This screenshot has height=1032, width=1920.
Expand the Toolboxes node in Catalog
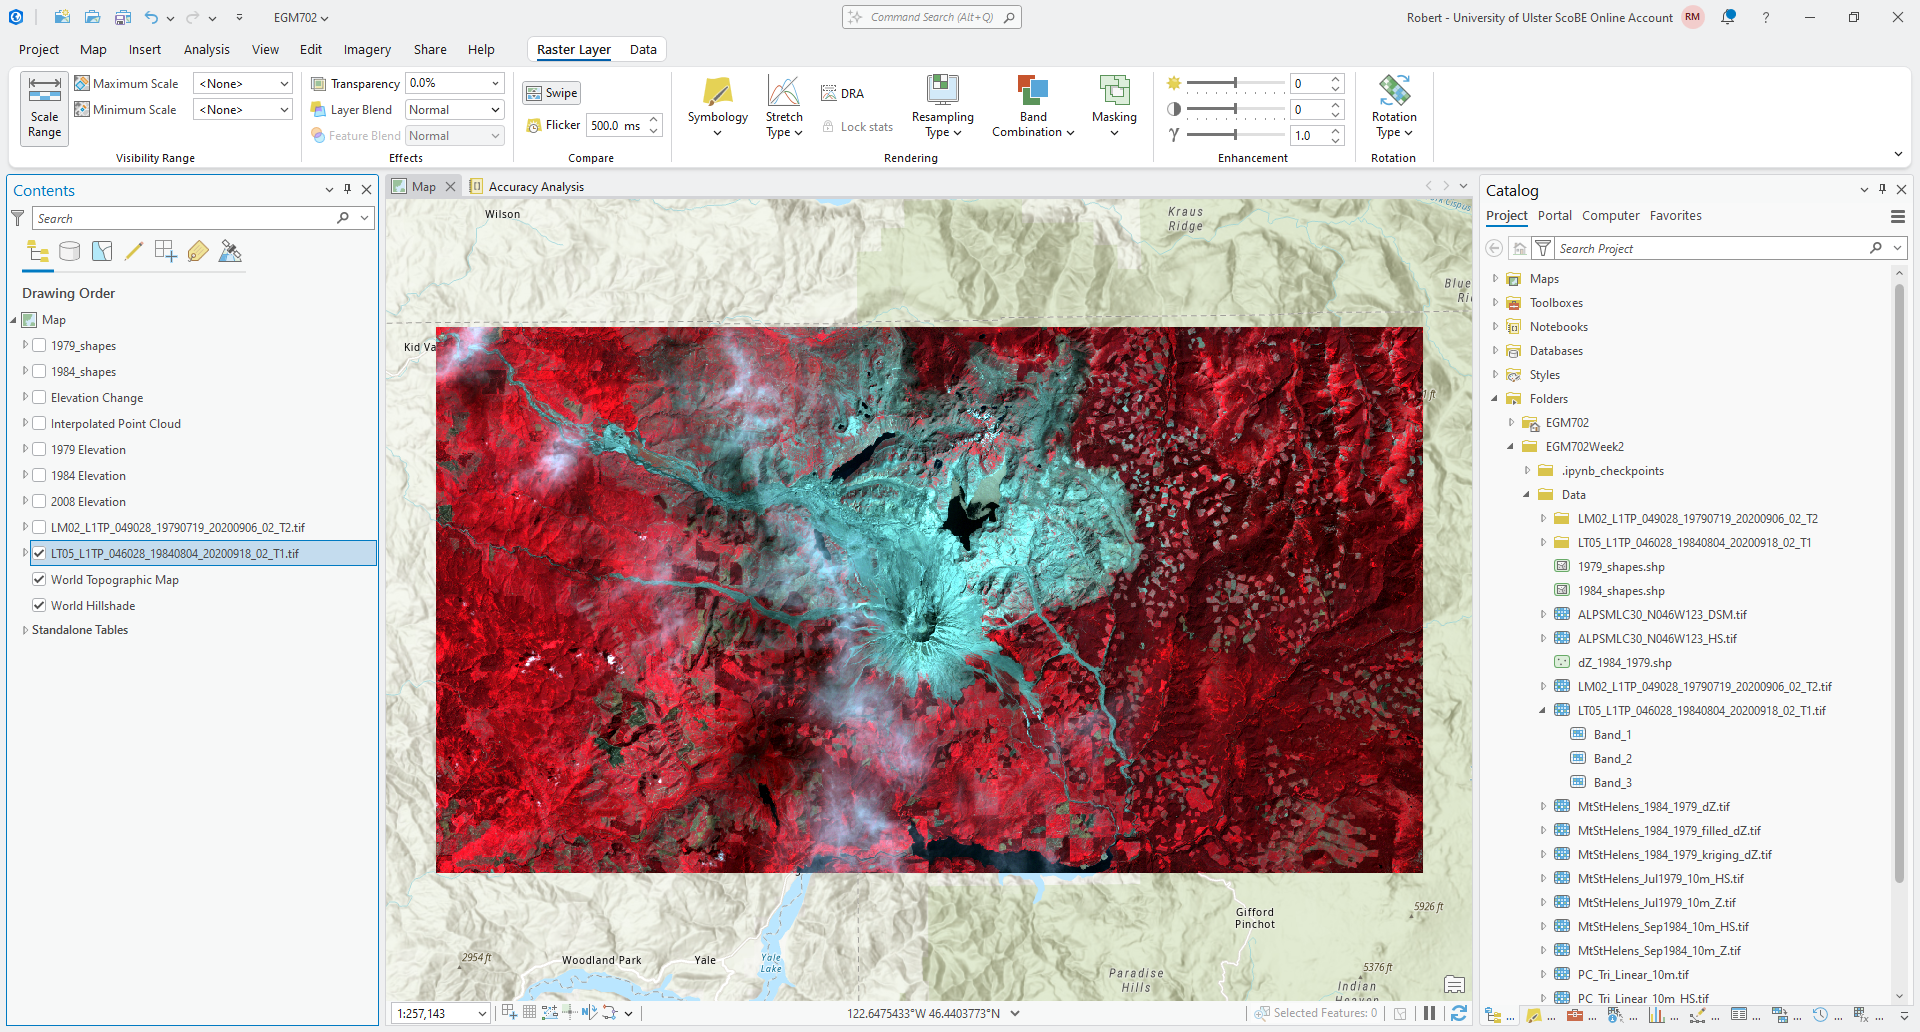[x=1496, y=303]
